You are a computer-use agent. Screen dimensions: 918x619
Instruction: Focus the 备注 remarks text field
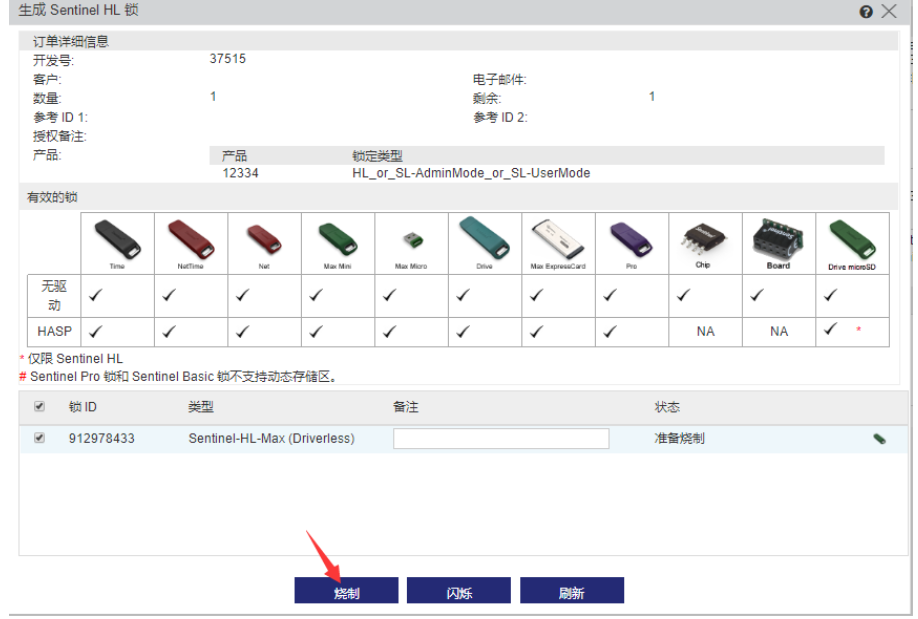coord(500,439)
